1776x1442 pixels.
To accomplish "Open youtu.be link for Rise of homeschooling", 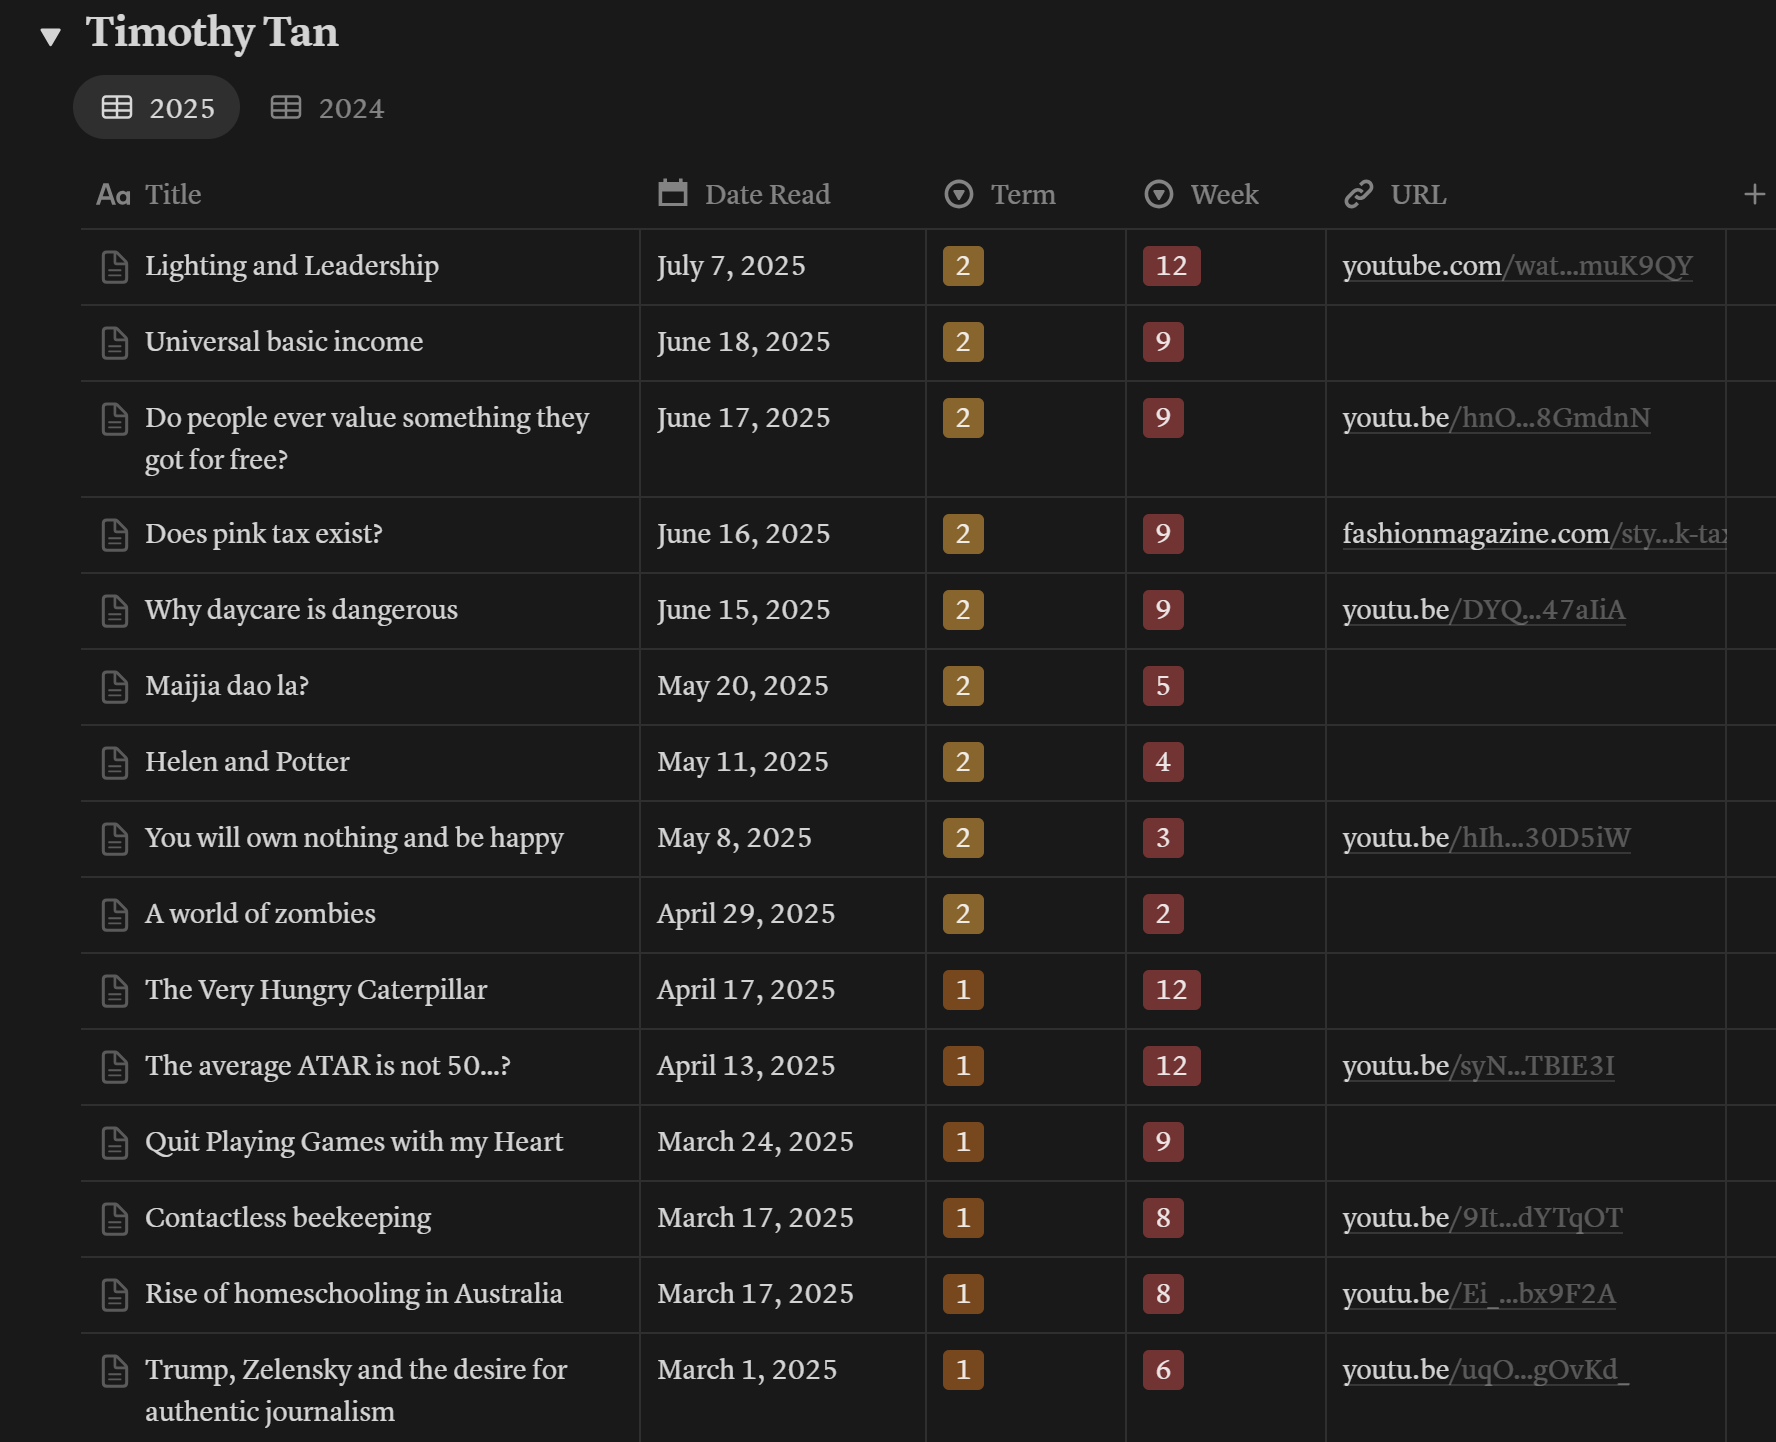I will pos(1479,1294).
